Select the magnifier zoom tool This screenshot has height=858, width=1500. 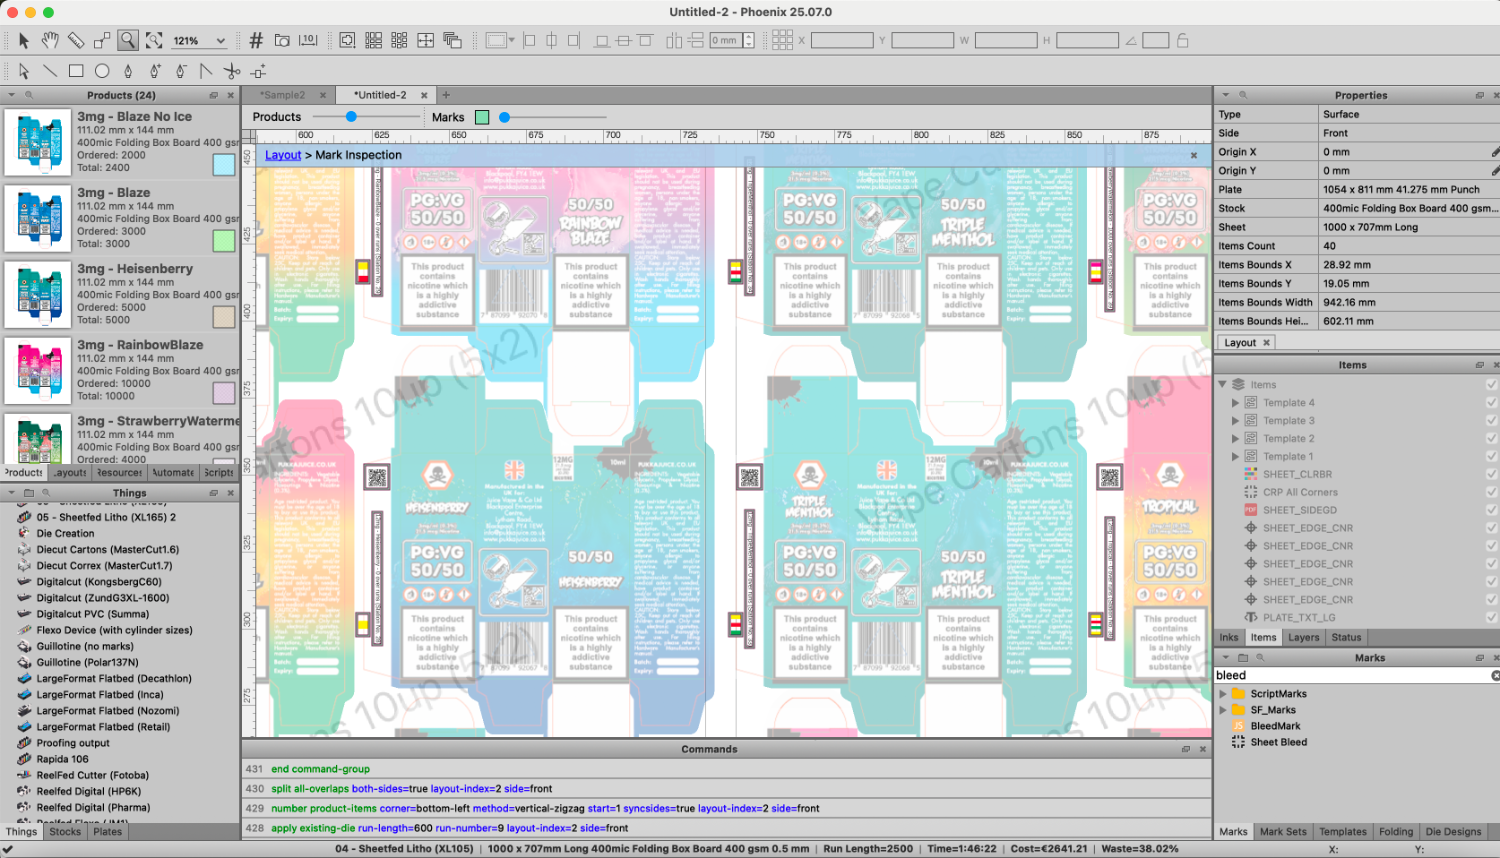pos(128,41)
